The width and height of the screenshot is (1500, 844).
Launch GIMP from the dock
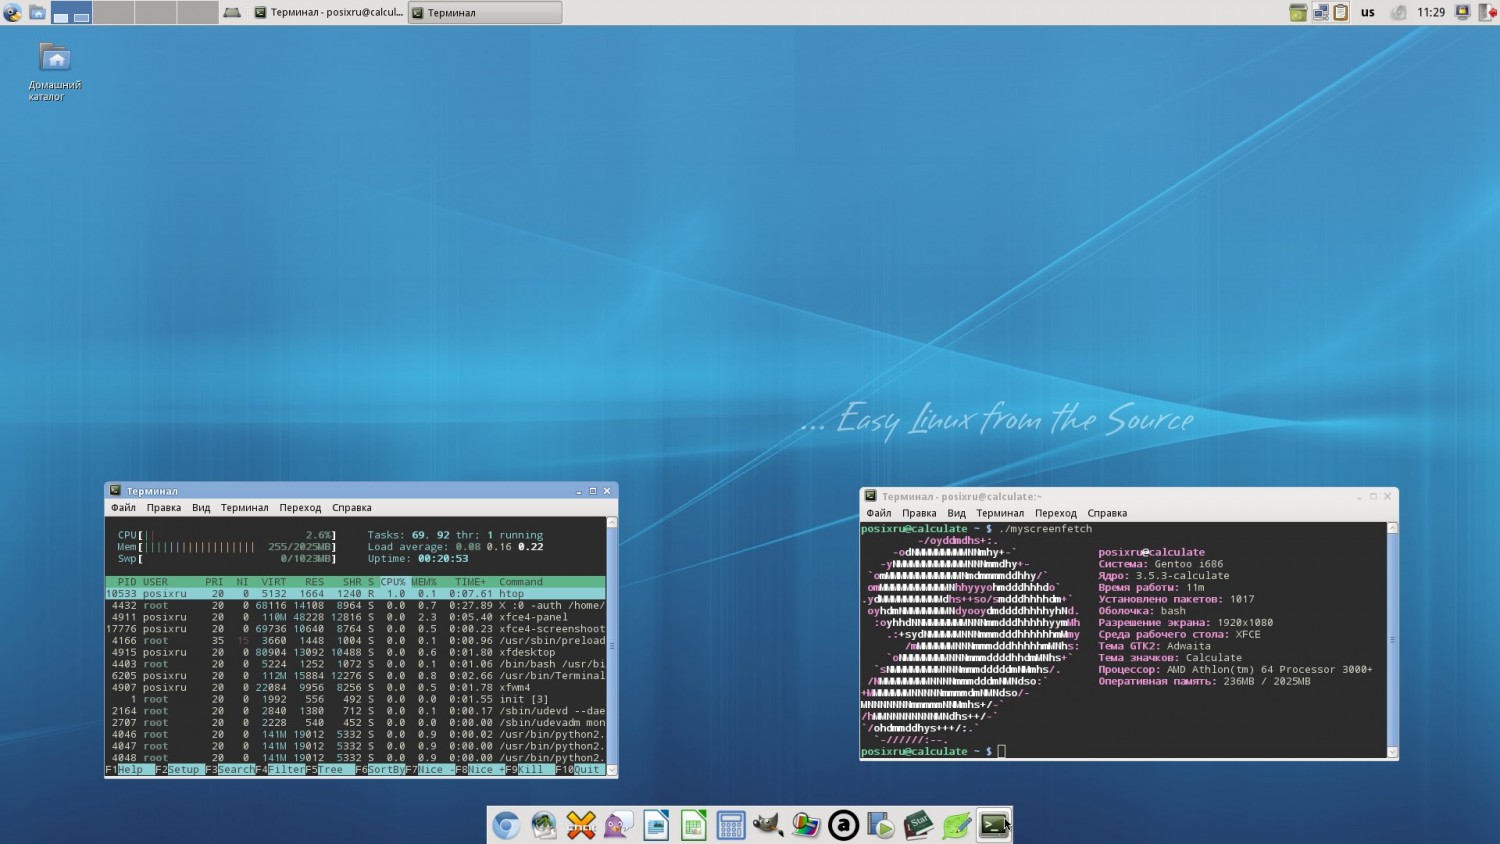tap(768, 825)
